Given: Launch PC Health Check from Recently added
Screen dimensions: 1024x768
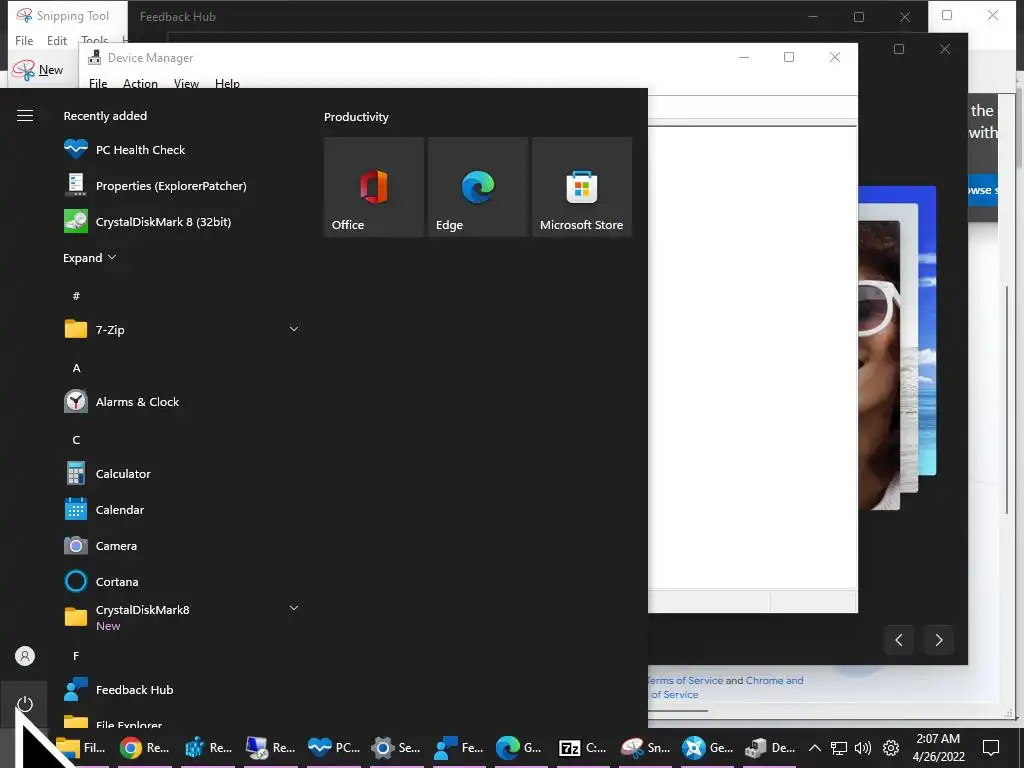Looking at the screenshot, I should 183,150.
